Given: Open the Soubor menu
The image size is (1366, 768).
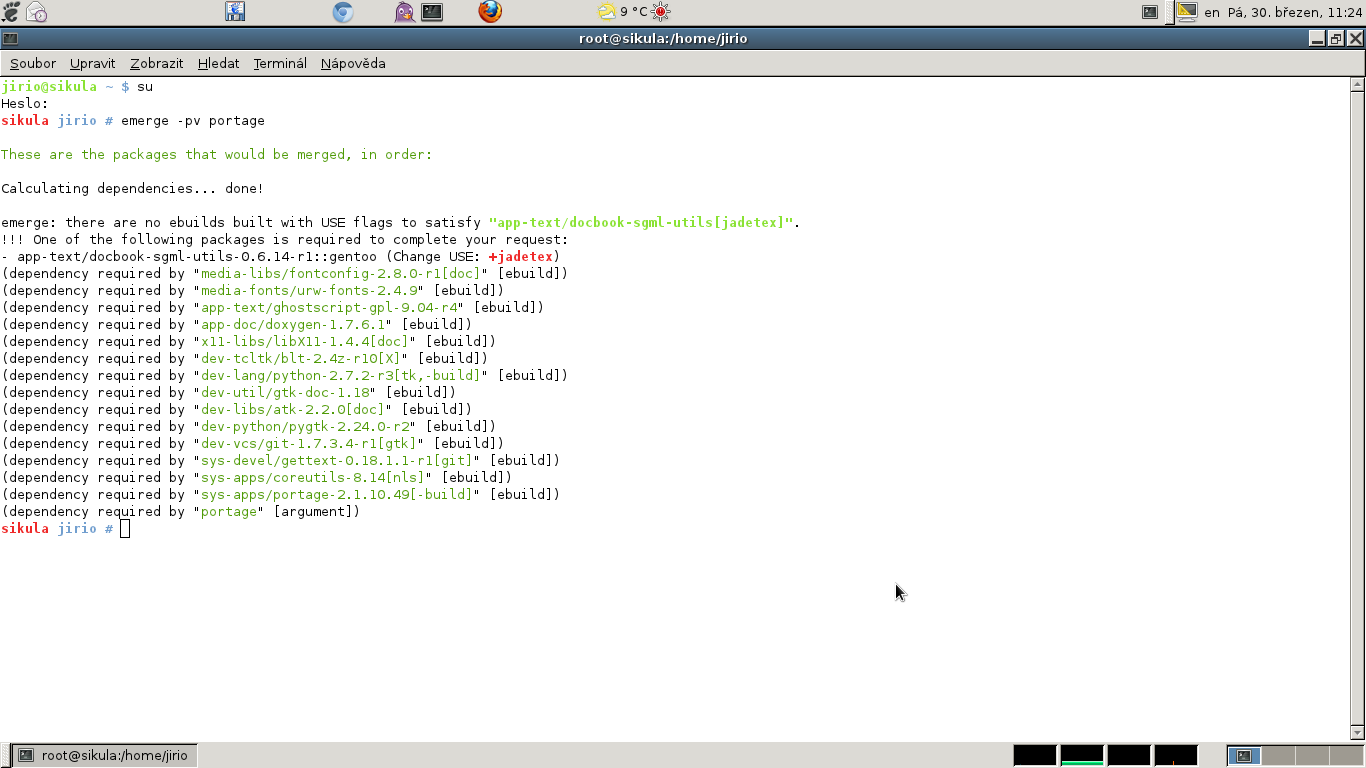Looking at the screenshot, I should tap(33, 63).
